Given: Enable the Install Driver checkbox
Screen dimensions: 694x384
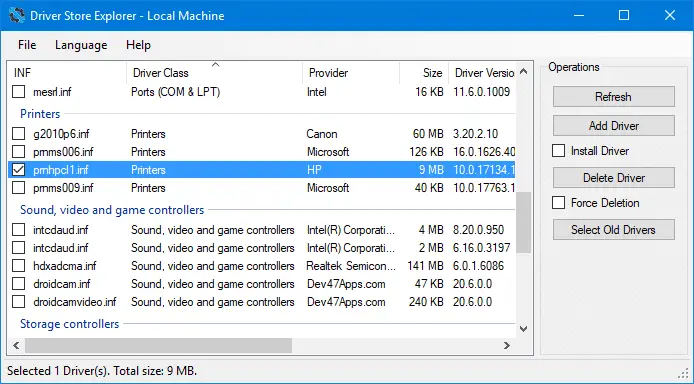Looking at the screenshot, I should (x=558, y=151).
